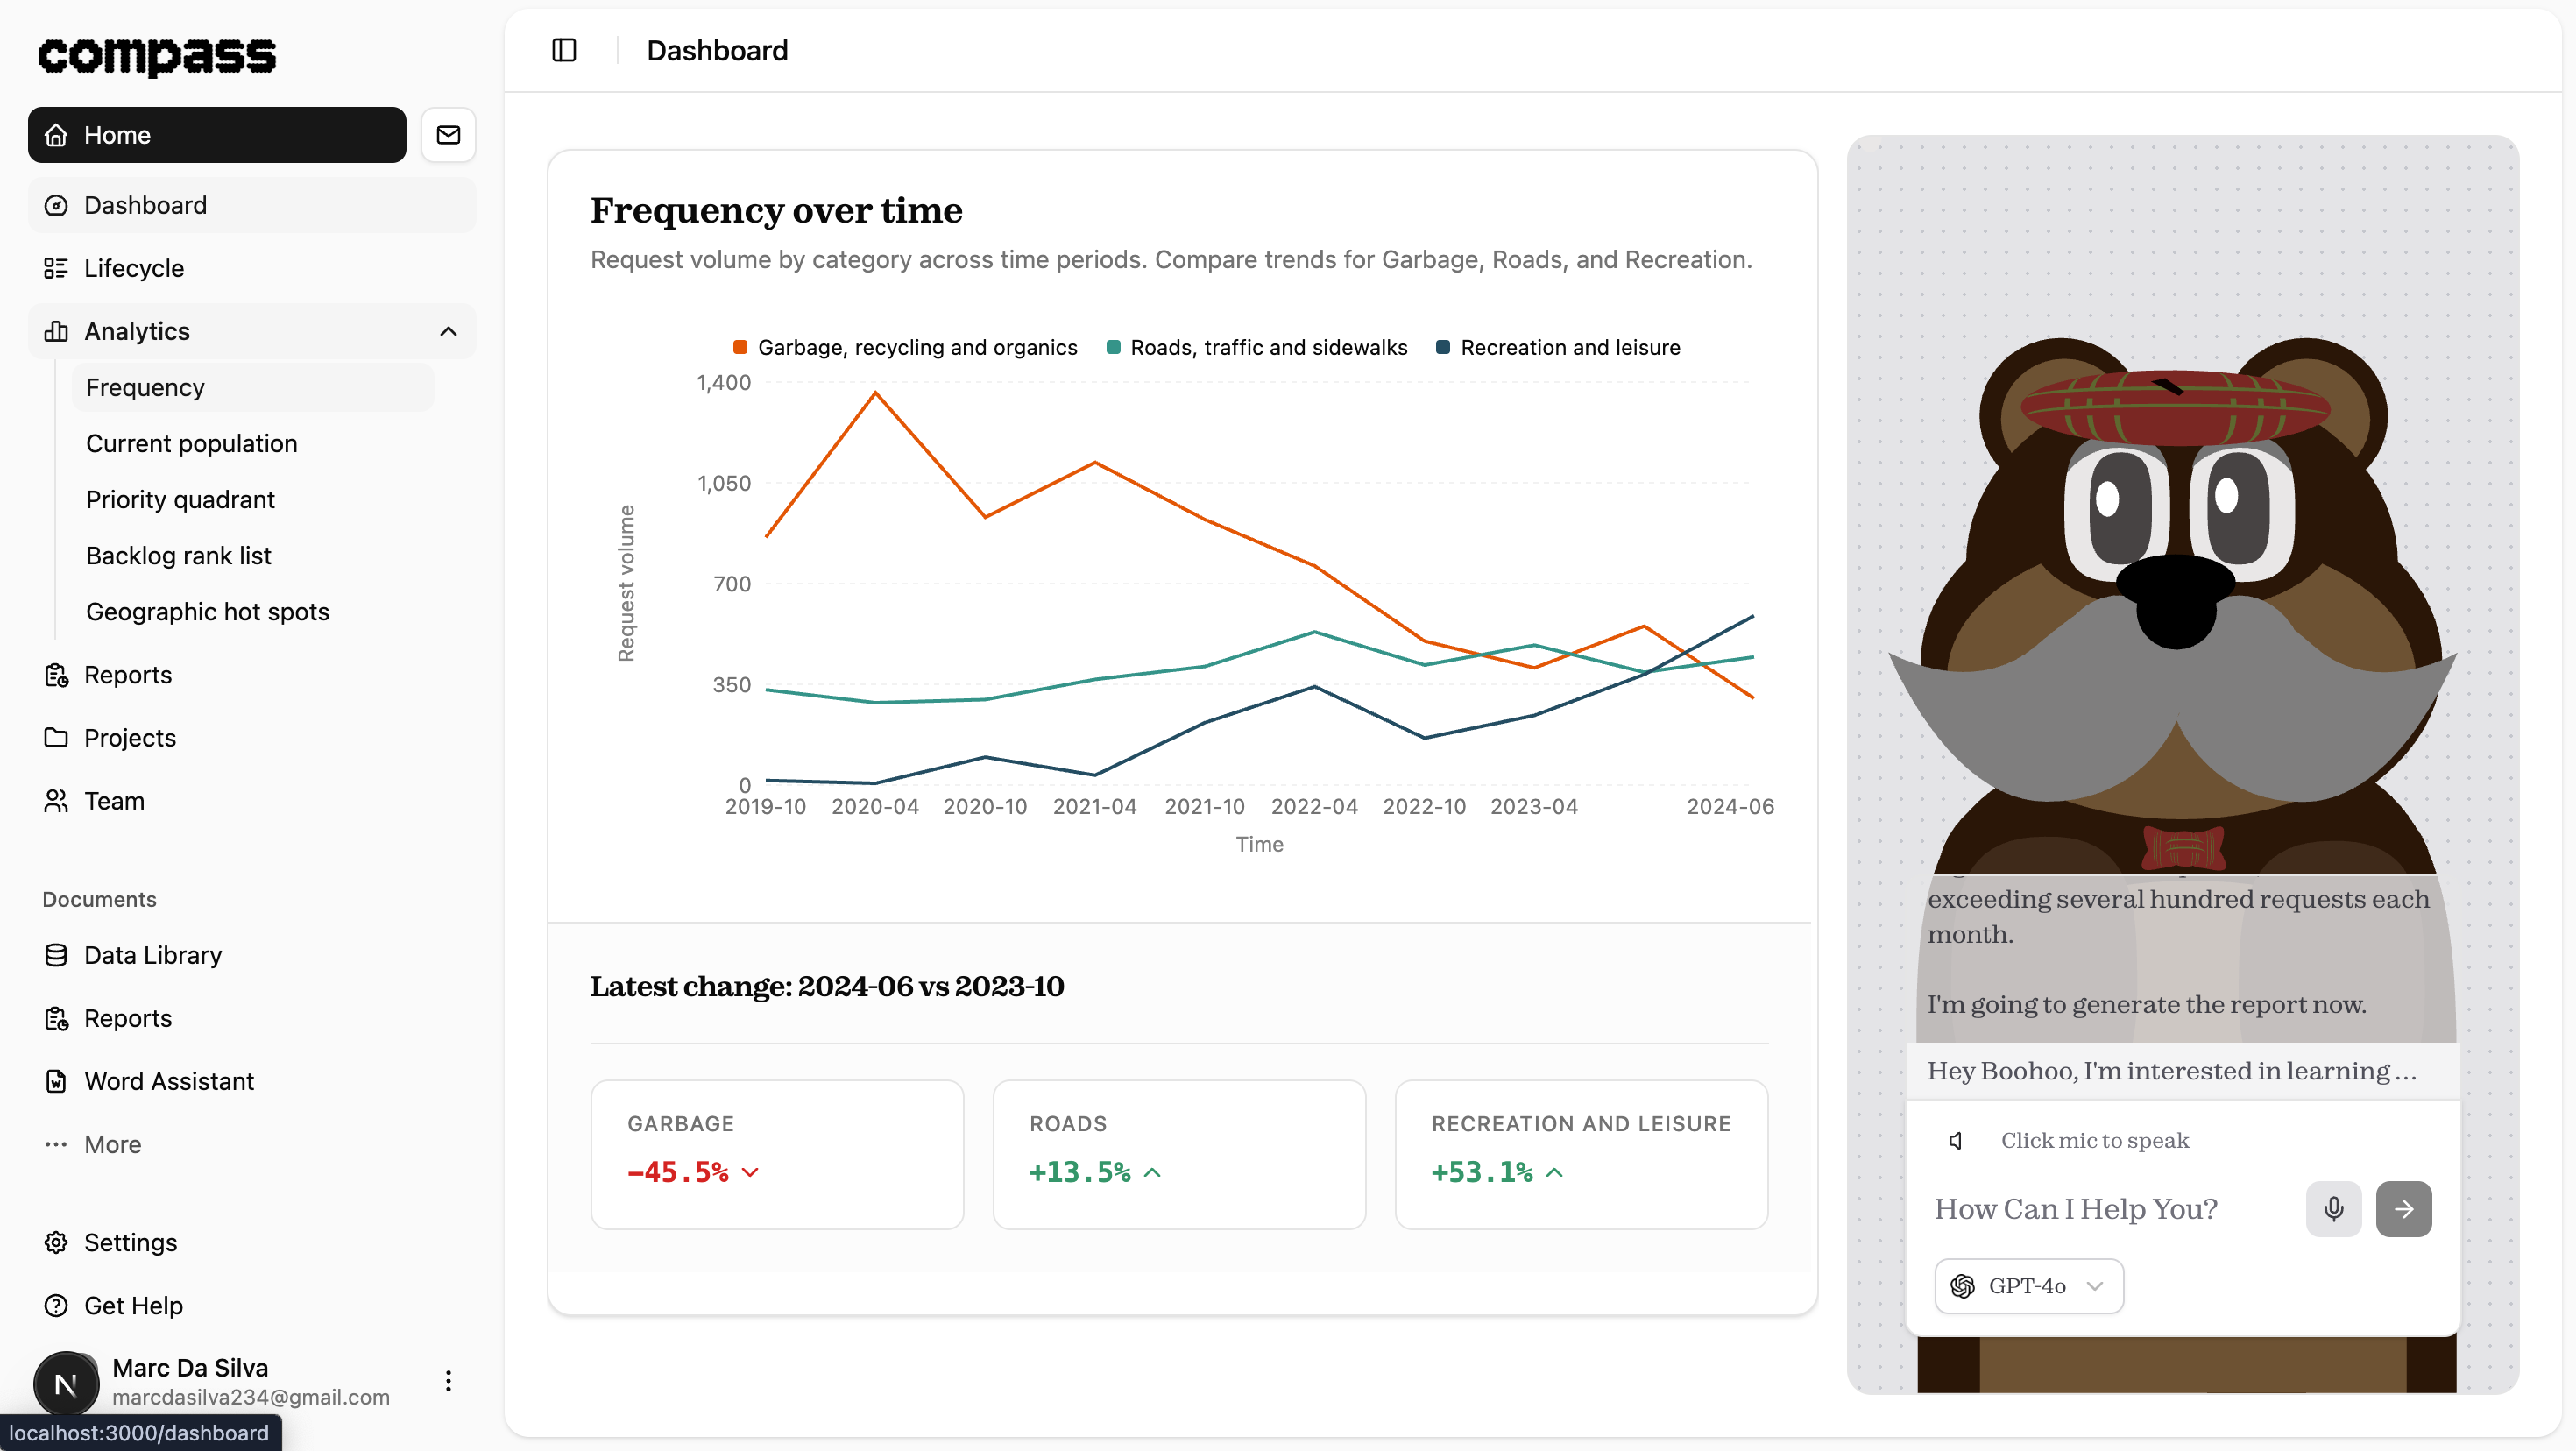
Task: Expand More documents items
Action: pyautogui.click(x=112, y=1144)
